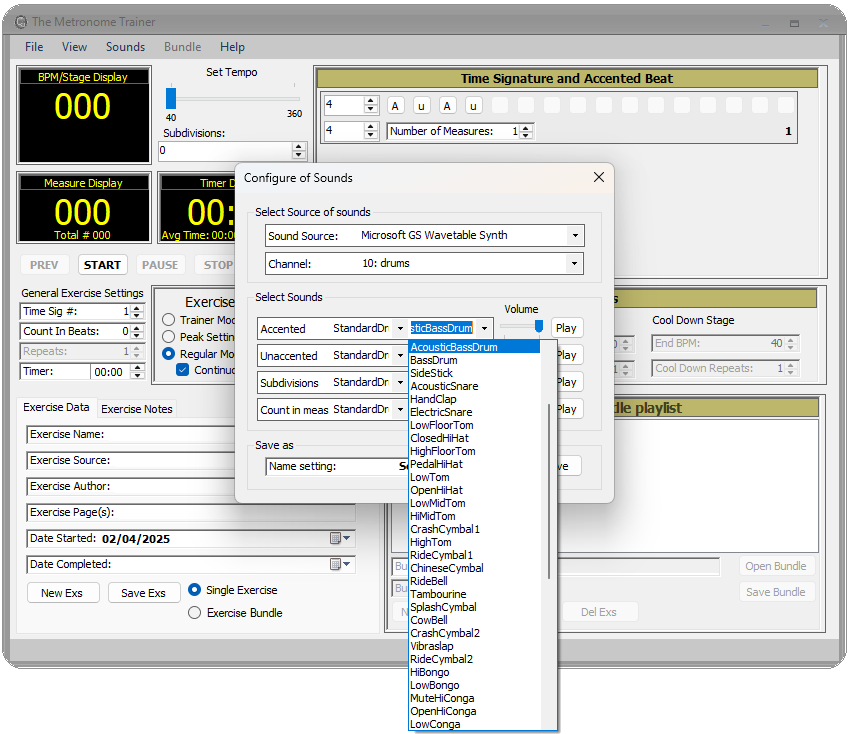
Task: Switch to the Exercise Notes tab
Action: click(x=137, y=408)
